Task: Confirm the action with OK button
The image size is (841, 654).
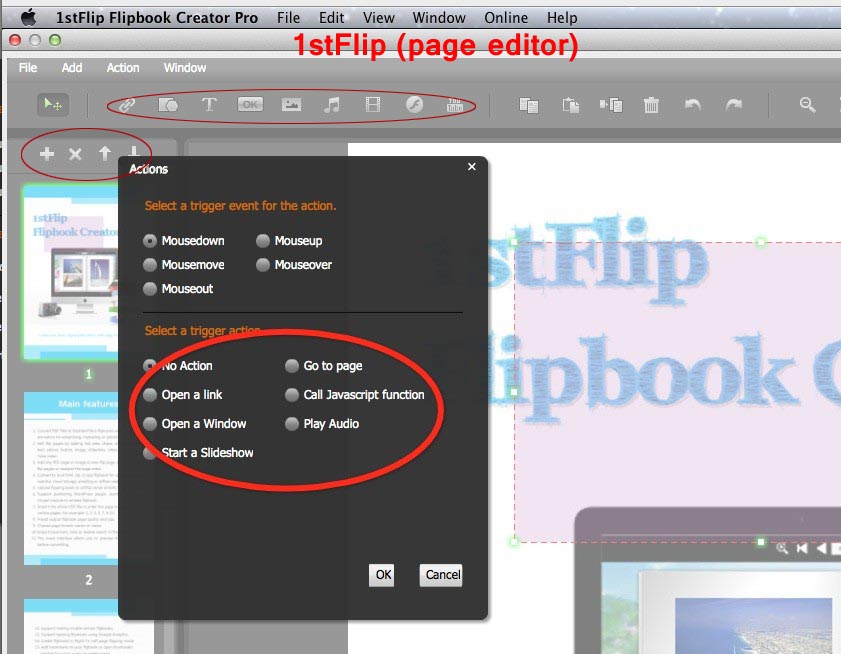Action: point(382,575)
